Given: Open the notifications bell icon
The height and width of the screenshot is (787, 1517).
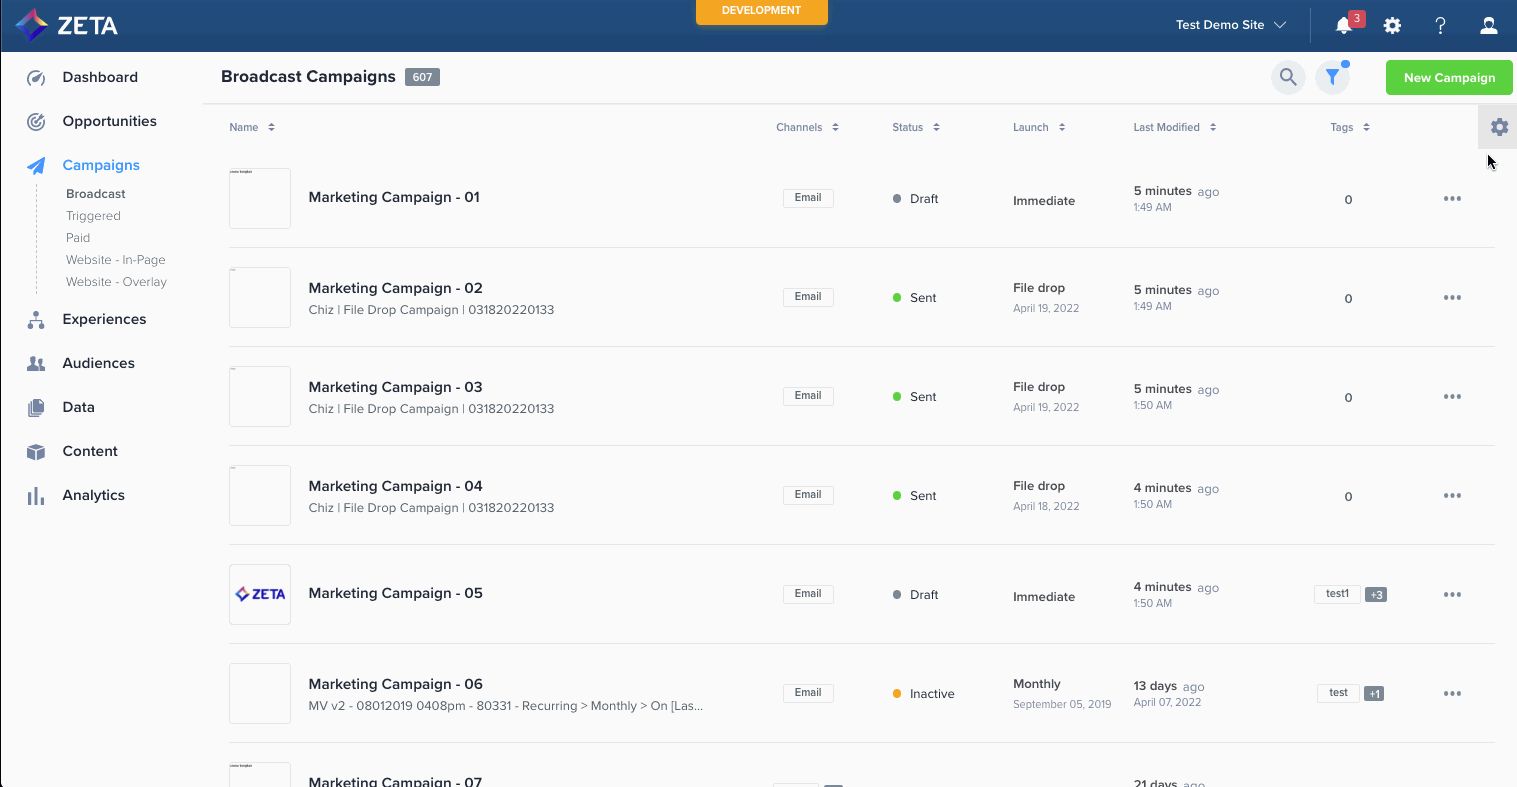Looking at the screenshot, I should [1344, 26].
